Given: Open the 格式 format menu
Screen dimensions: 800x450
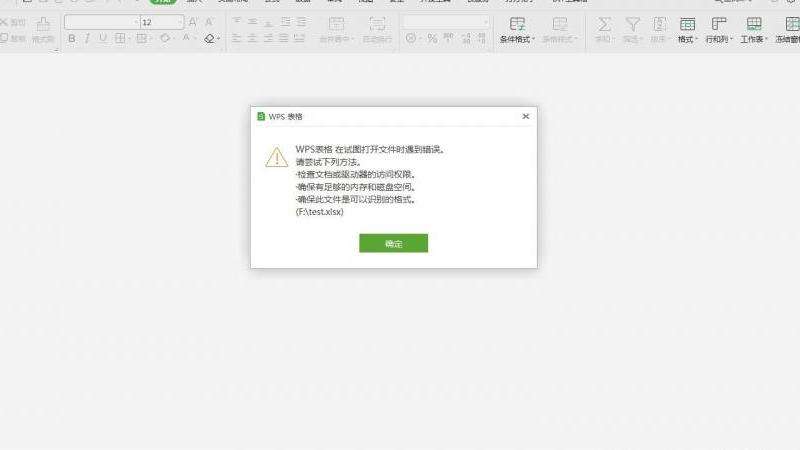Looking at the screenshot, I should point(687,30).
